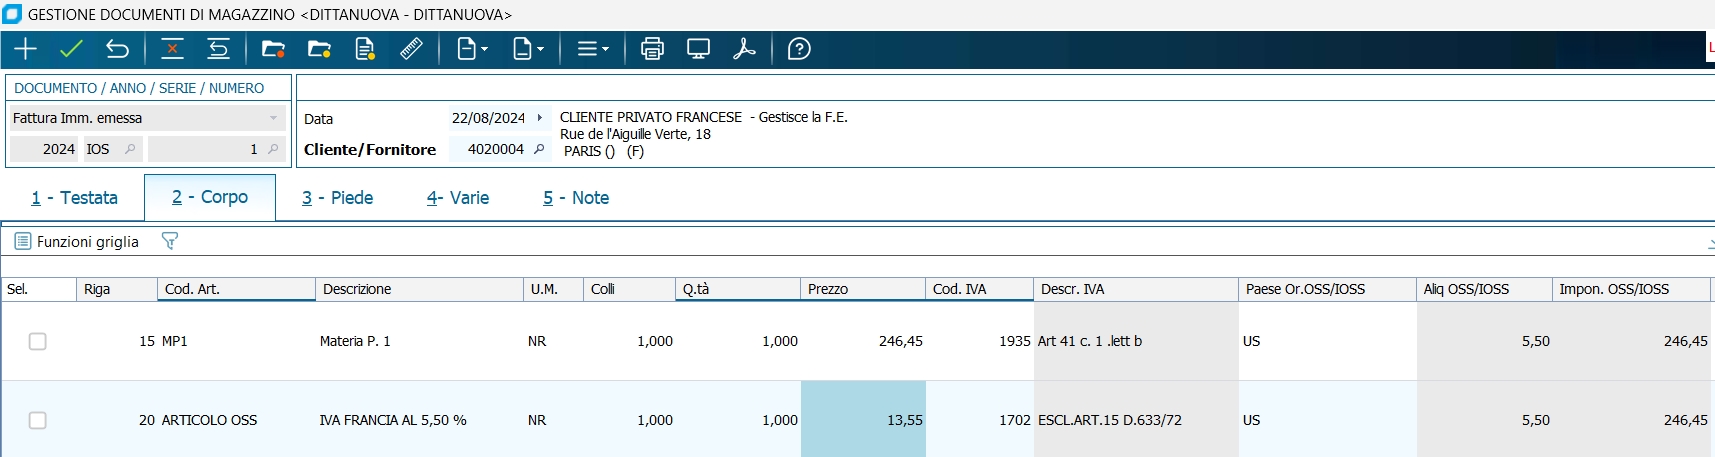Click the PDF export icon
This screenshot has height=457, width=1715.
point(744,49)
